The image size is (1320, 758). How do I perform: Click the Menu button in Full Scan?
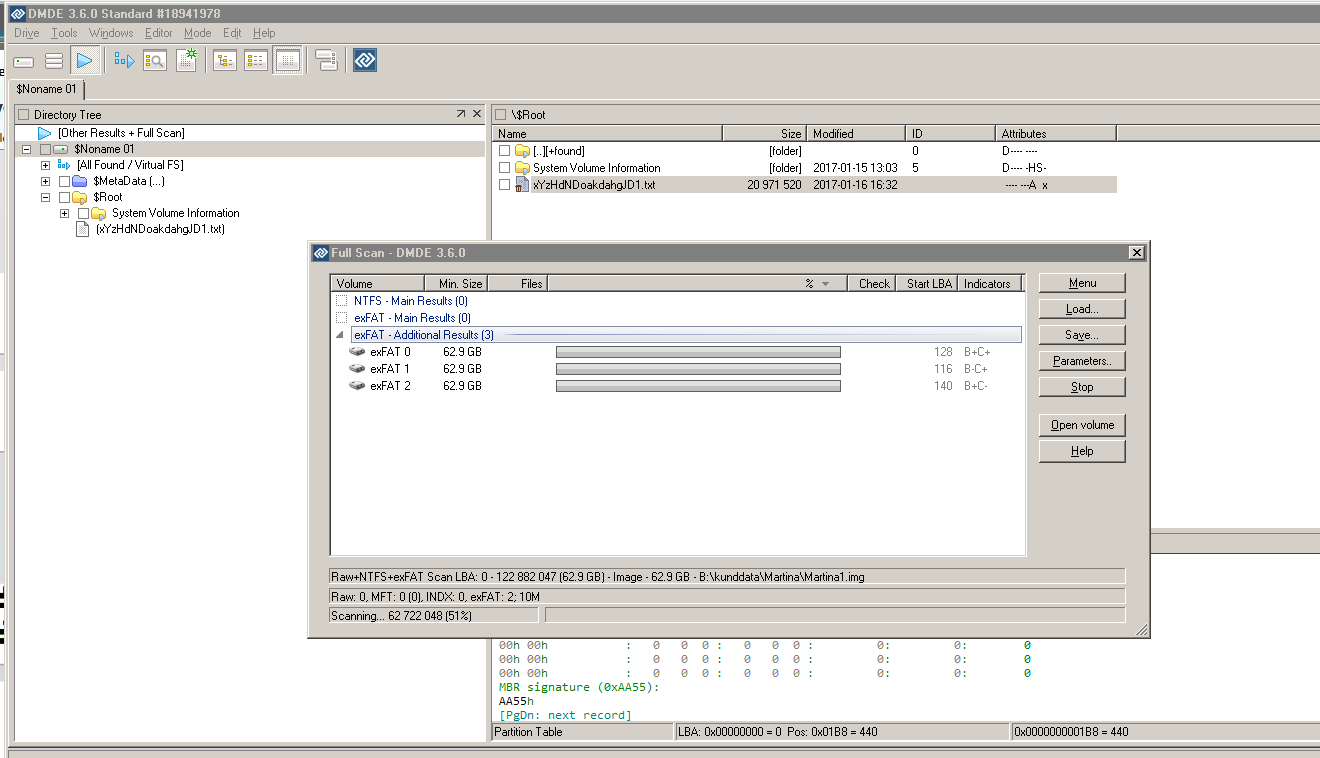[x=1082, y=283]
